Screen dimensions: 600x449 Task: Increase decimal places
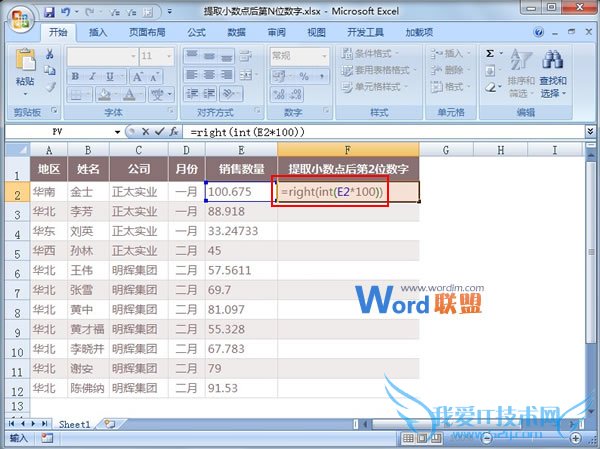coord(279,94)
